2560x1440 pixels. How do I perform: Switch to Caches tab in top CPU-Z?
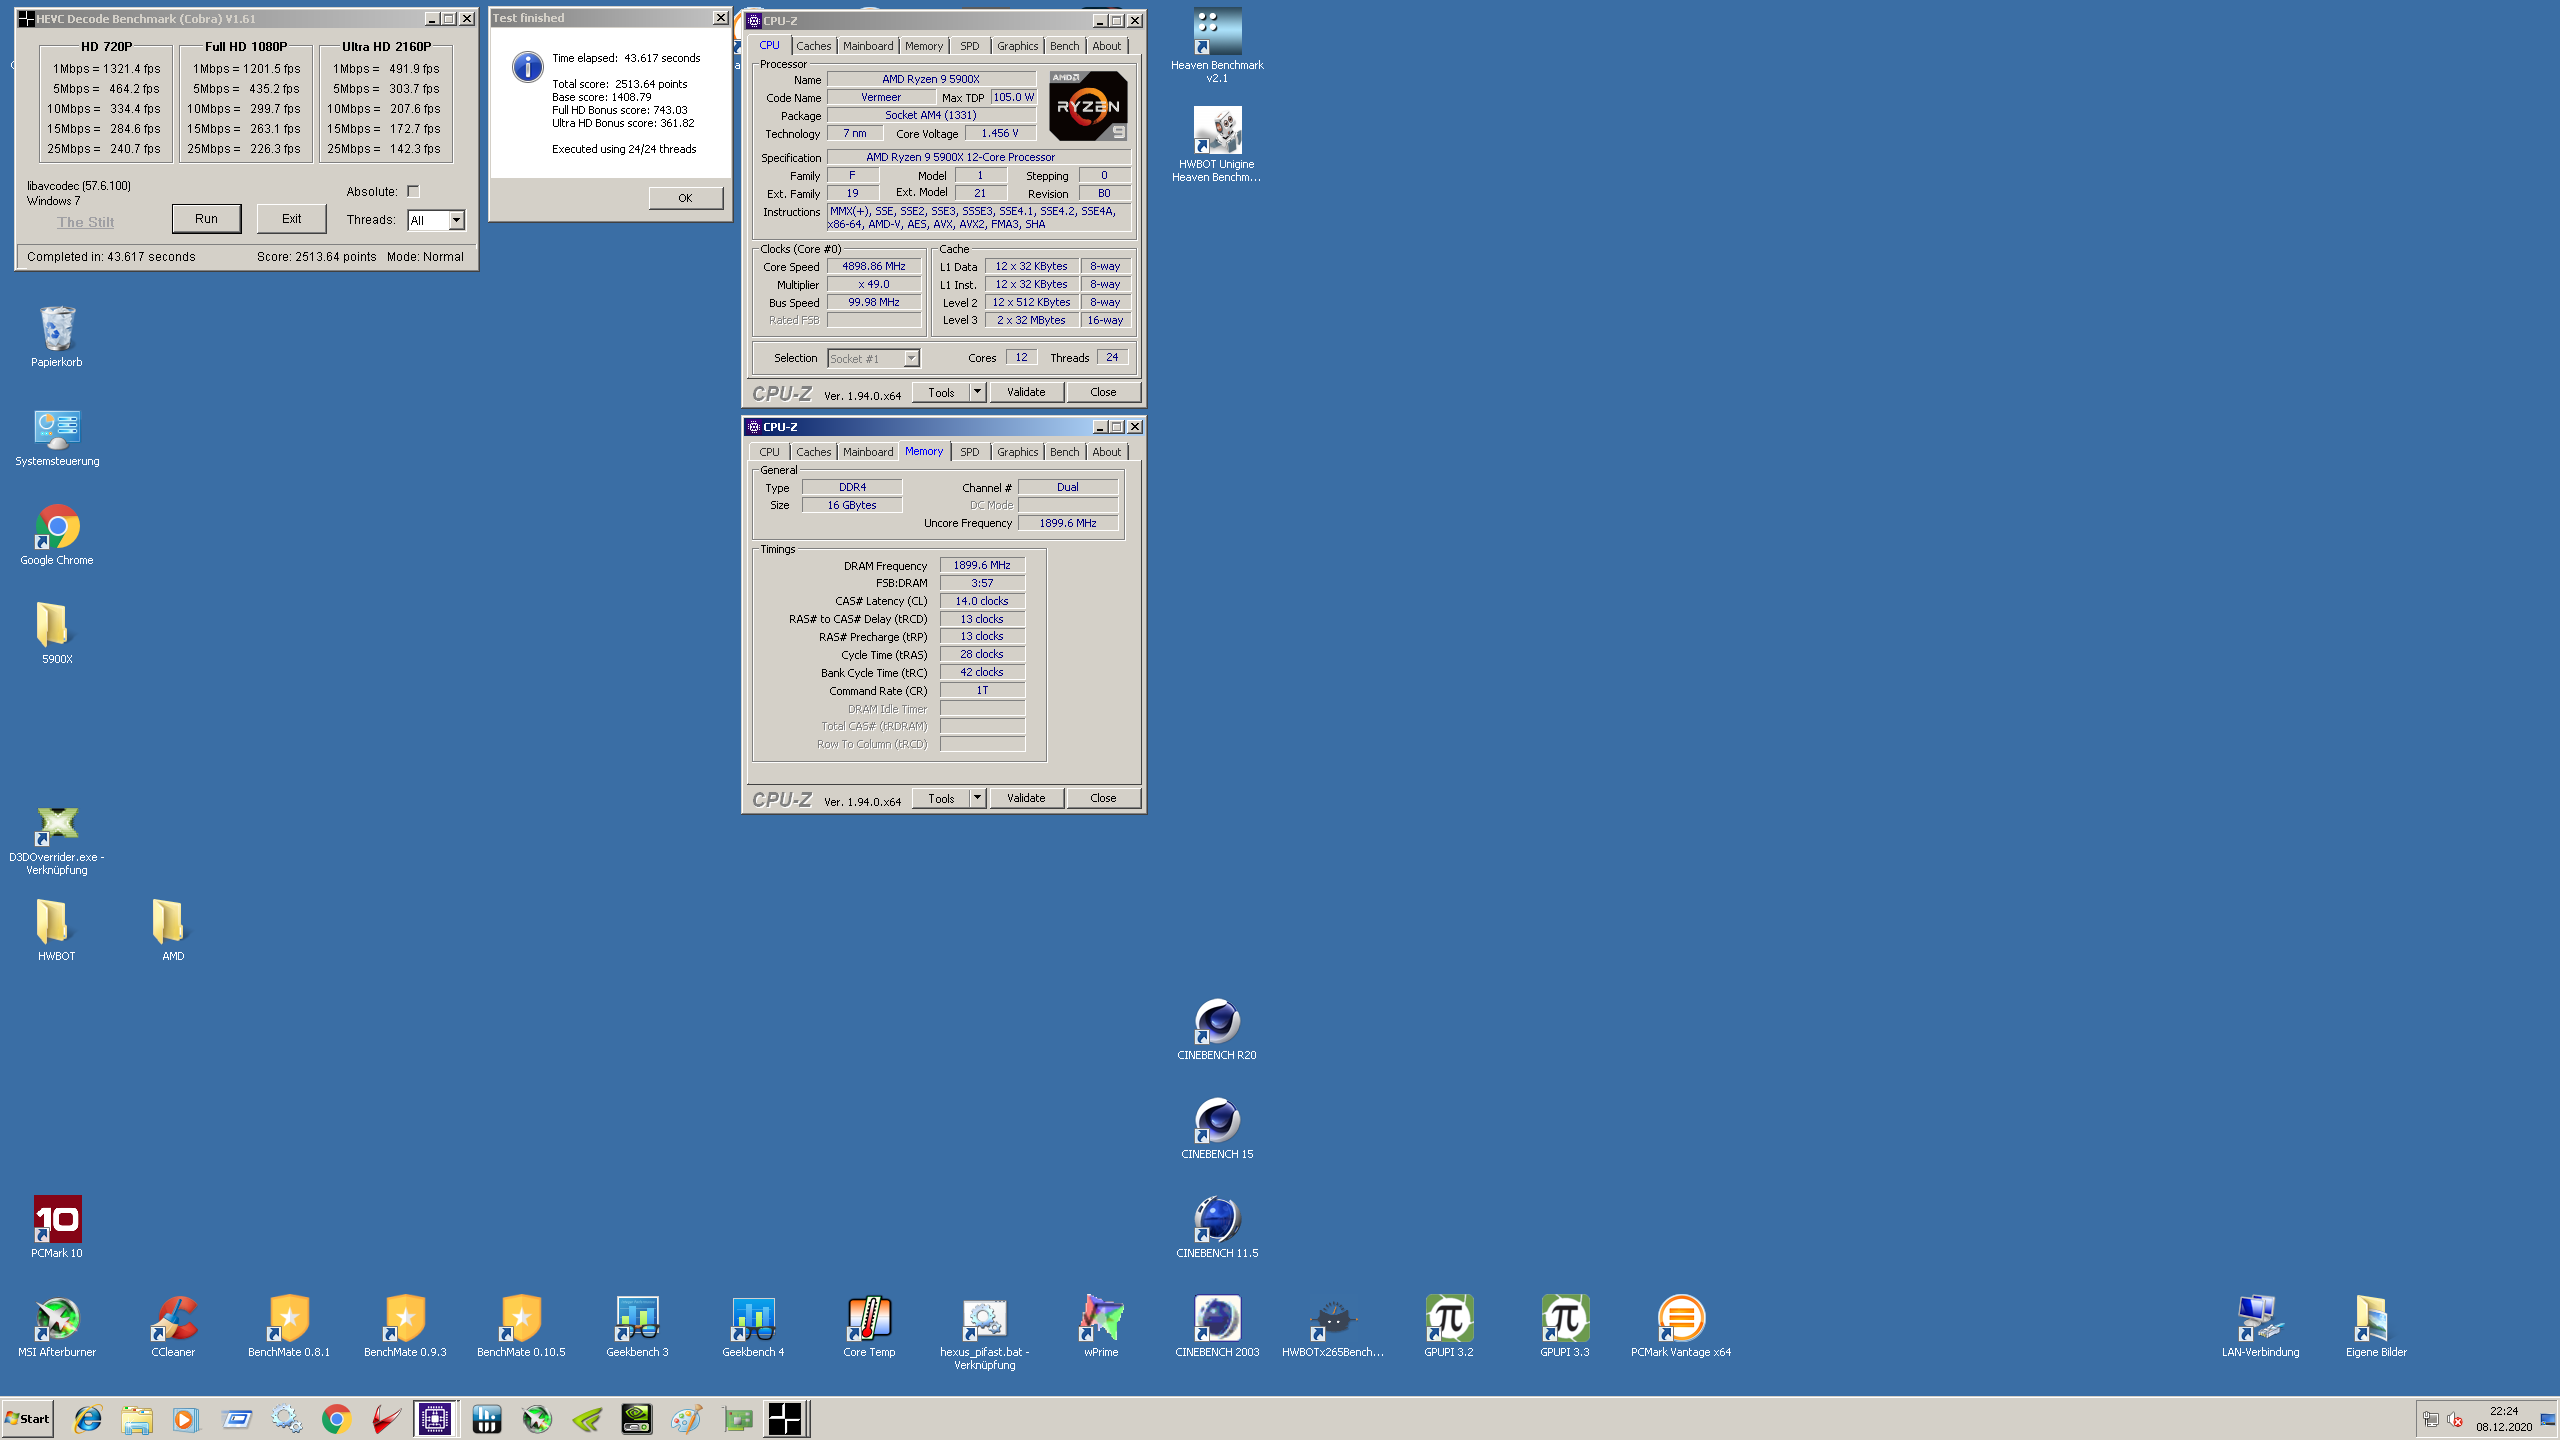[x=813, y=46]
